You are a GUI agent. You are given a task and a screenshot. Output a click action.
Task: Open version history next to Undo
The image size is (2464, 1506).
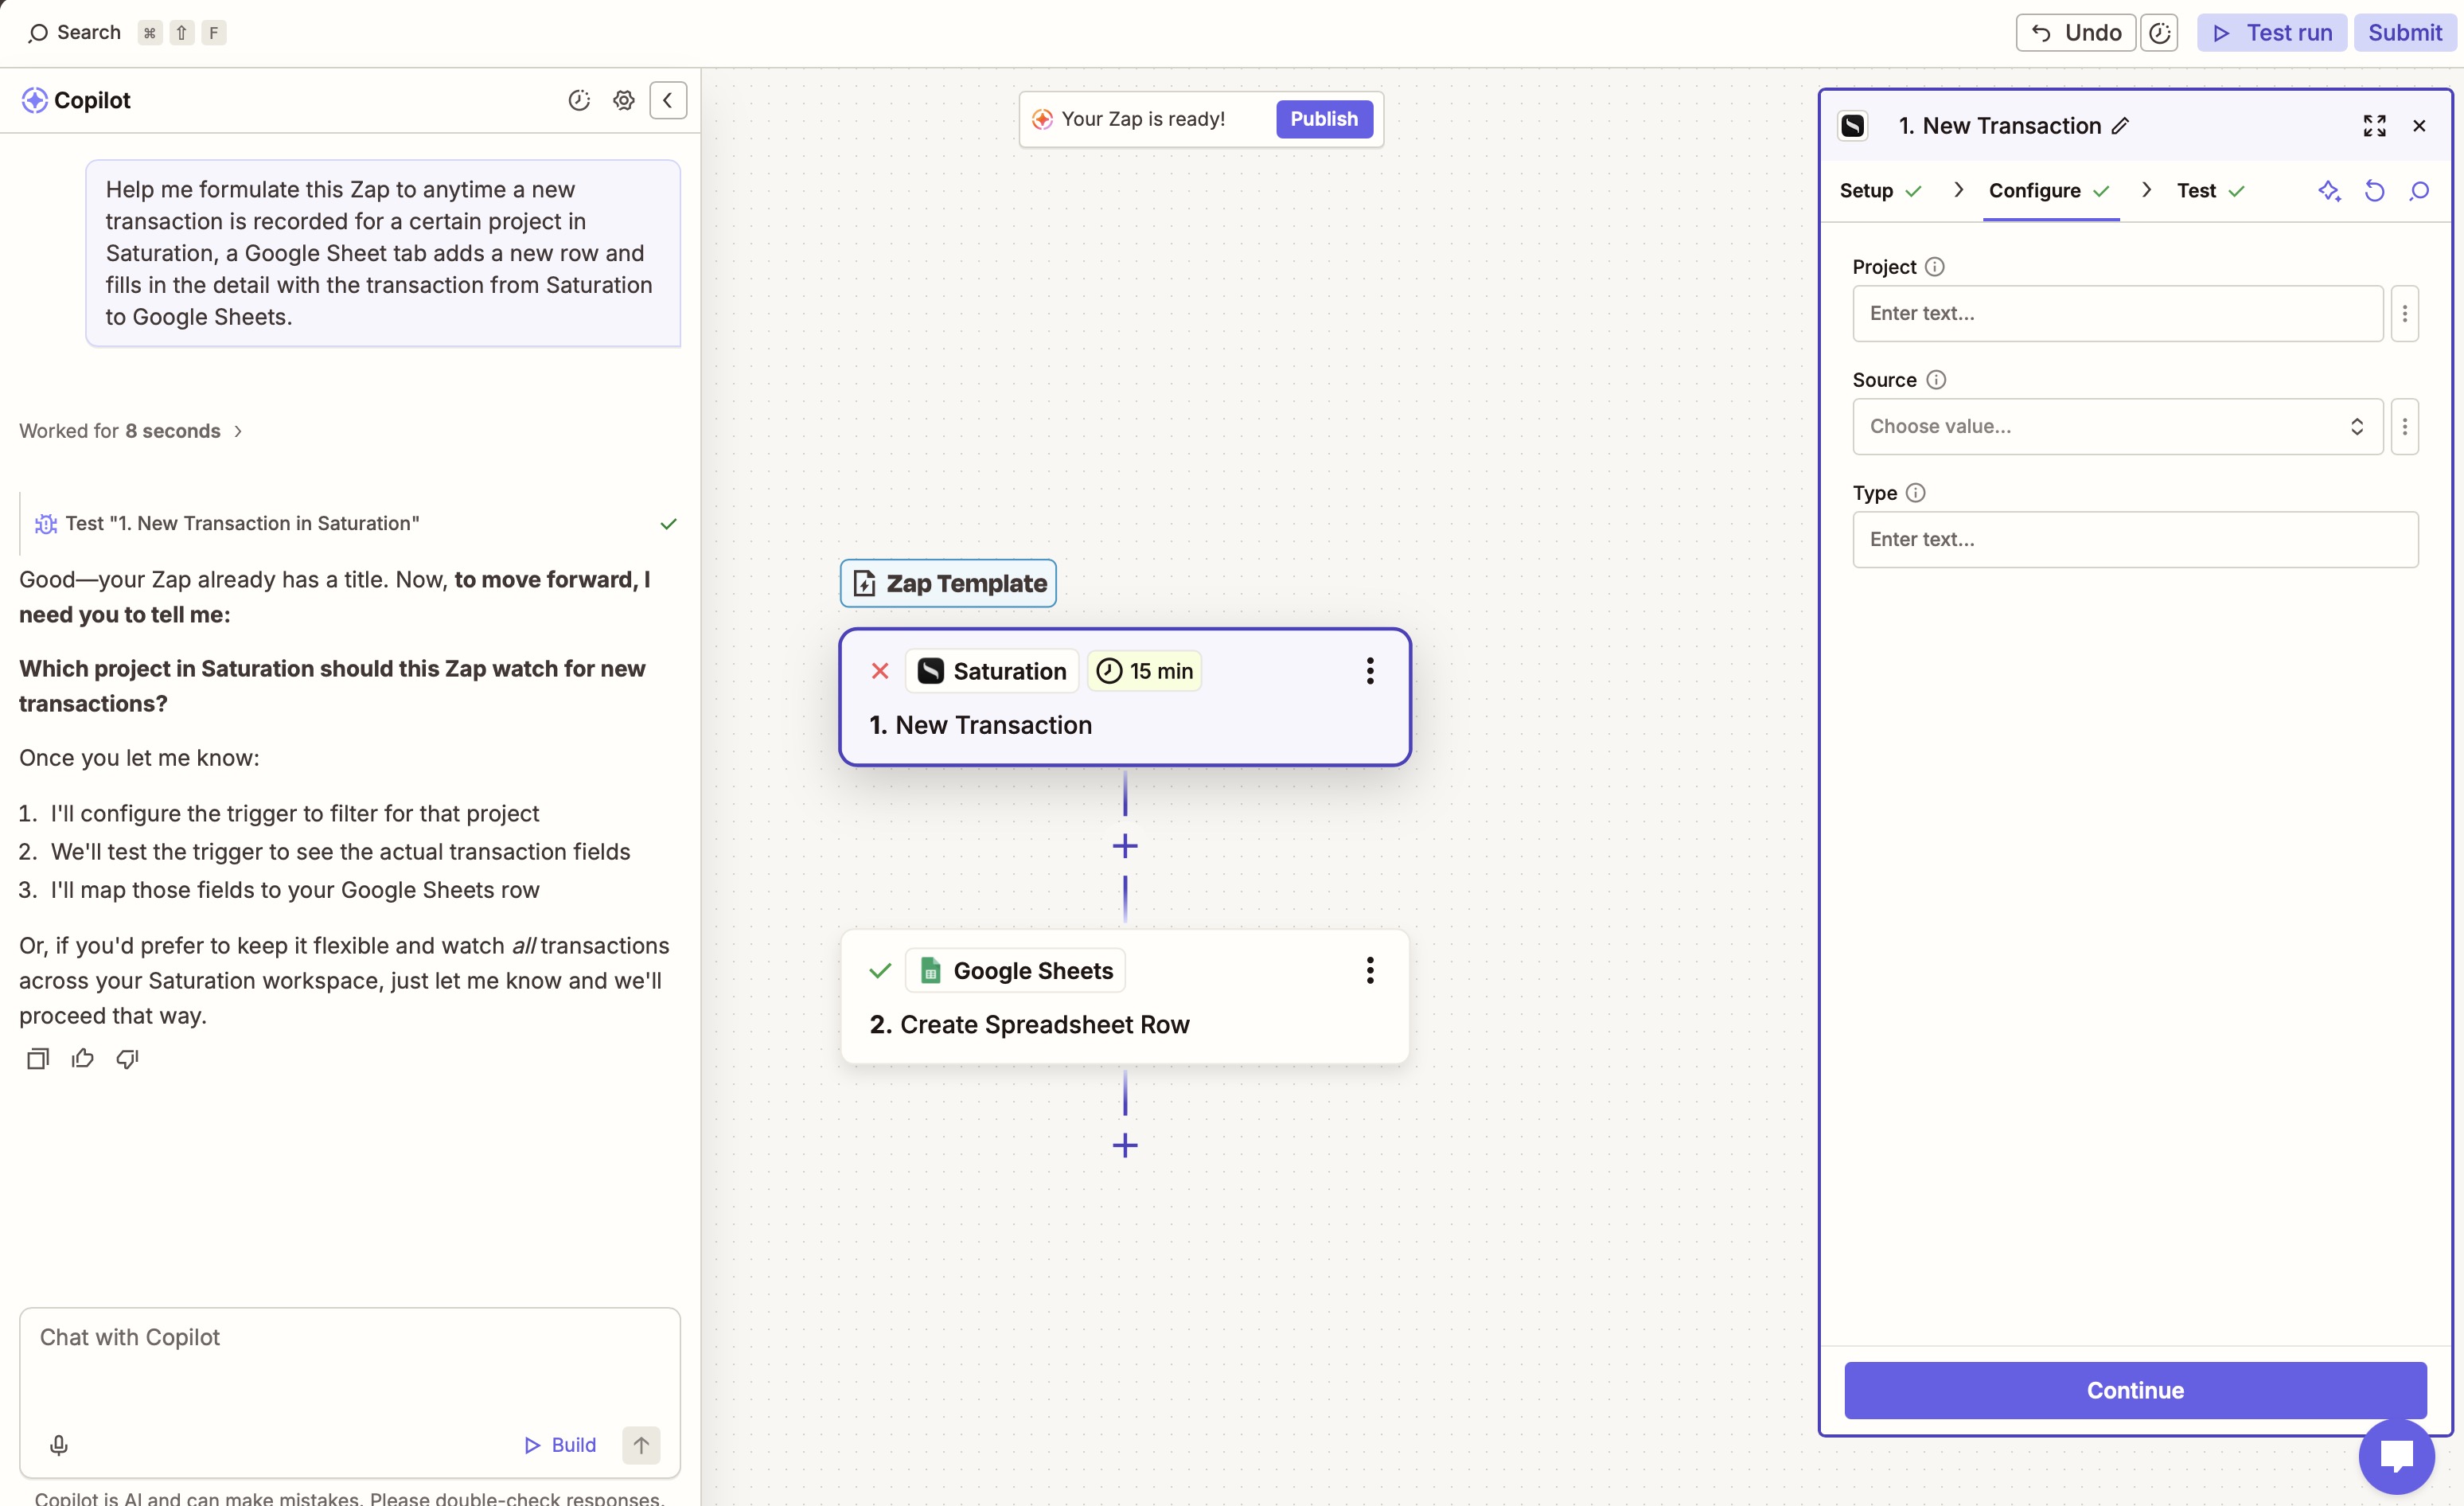(2160, 33)
